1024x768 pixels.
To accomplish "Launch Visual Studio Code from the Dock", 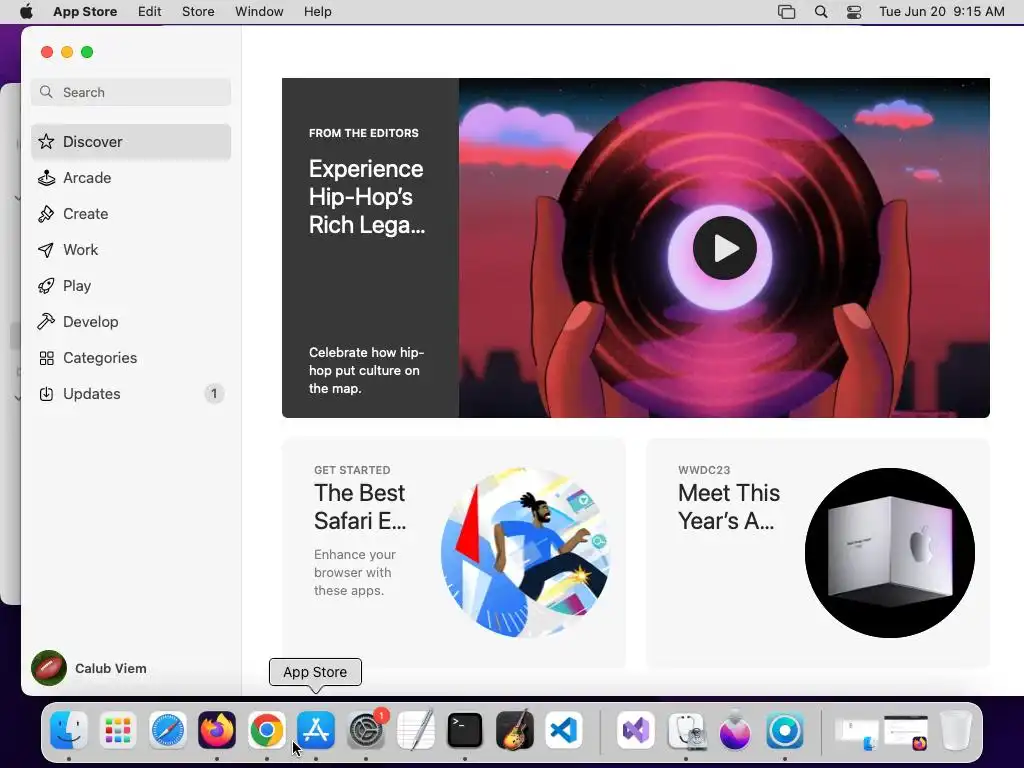I will coord(564,730).
